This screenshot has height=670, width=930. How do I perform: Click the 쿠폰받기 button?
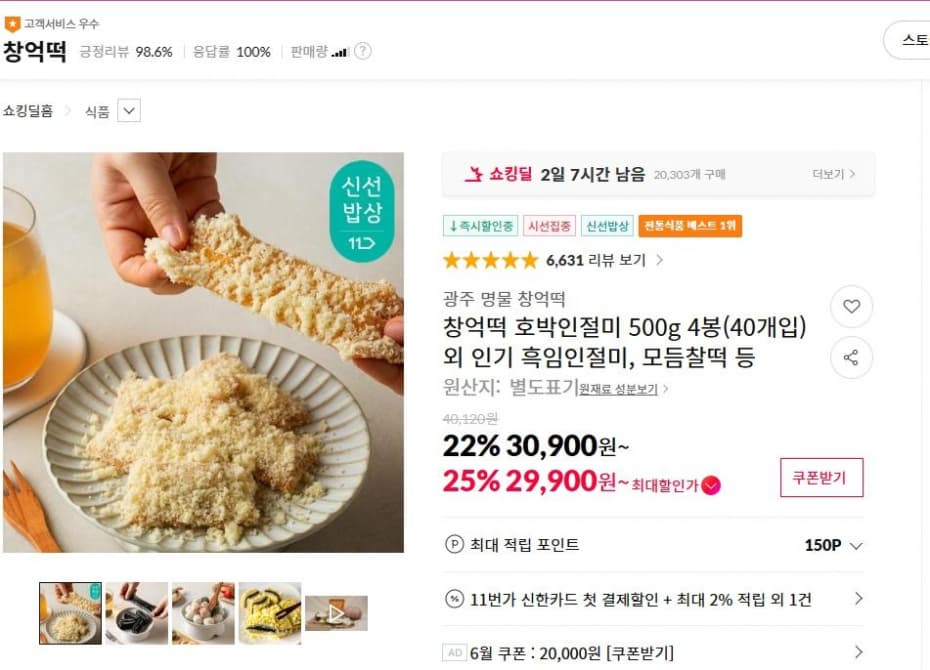[x=821, y=479]
